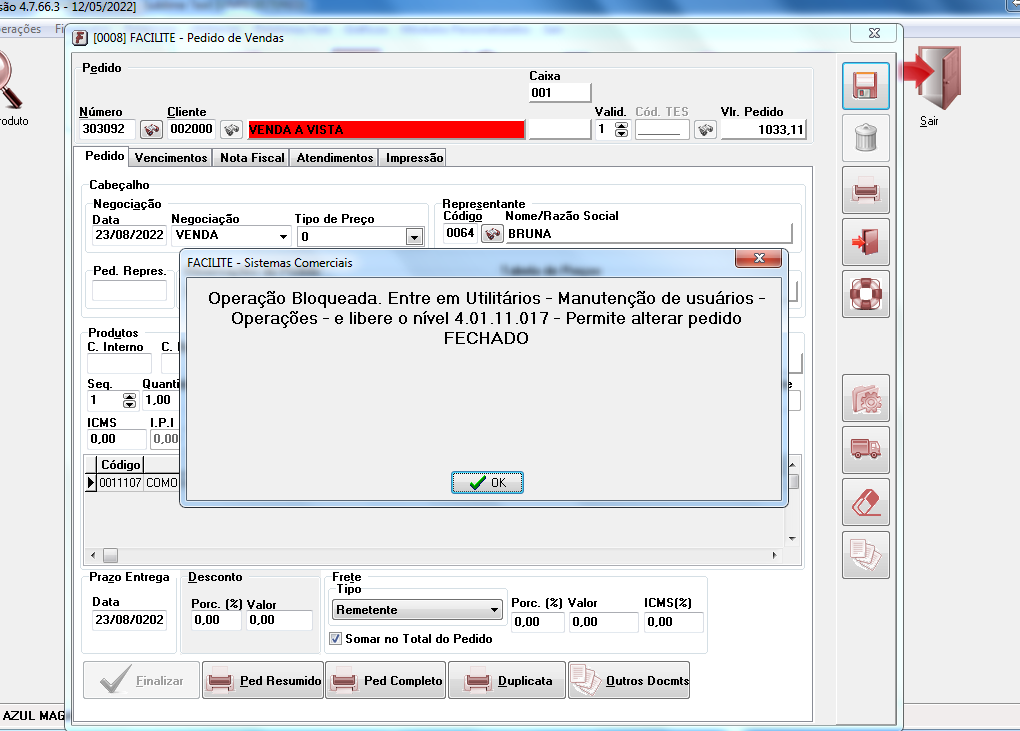Click the ICMS field under Produtos
1020x731 pixels.
coord(116,439)
